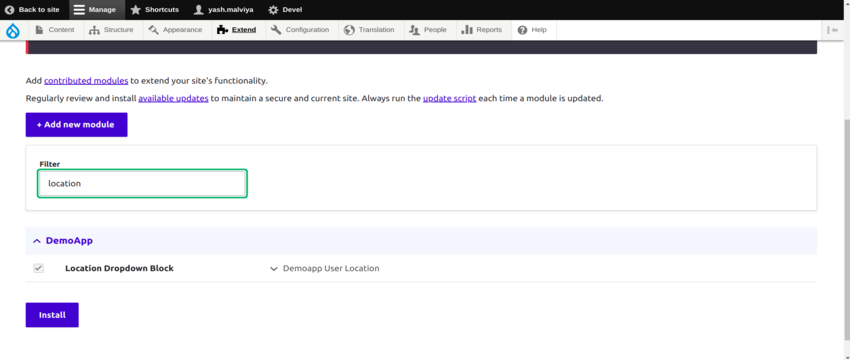Image resolution: width=850 pixels, height=360 pixels.
Task: Click the Reports bar chart icon
Action: (467, 30)
